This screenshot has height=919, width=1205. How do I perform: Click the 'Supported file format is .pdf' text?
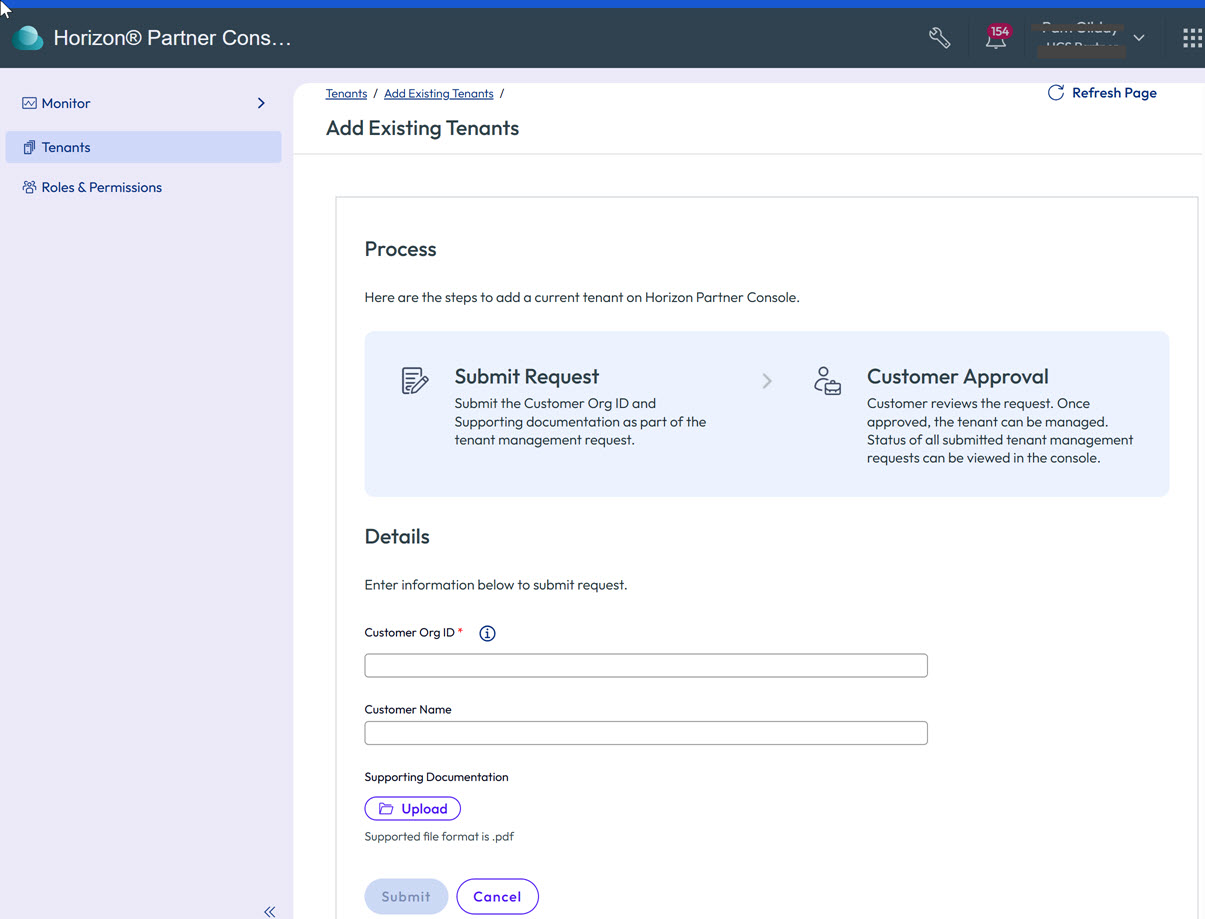tap(439, 837)
